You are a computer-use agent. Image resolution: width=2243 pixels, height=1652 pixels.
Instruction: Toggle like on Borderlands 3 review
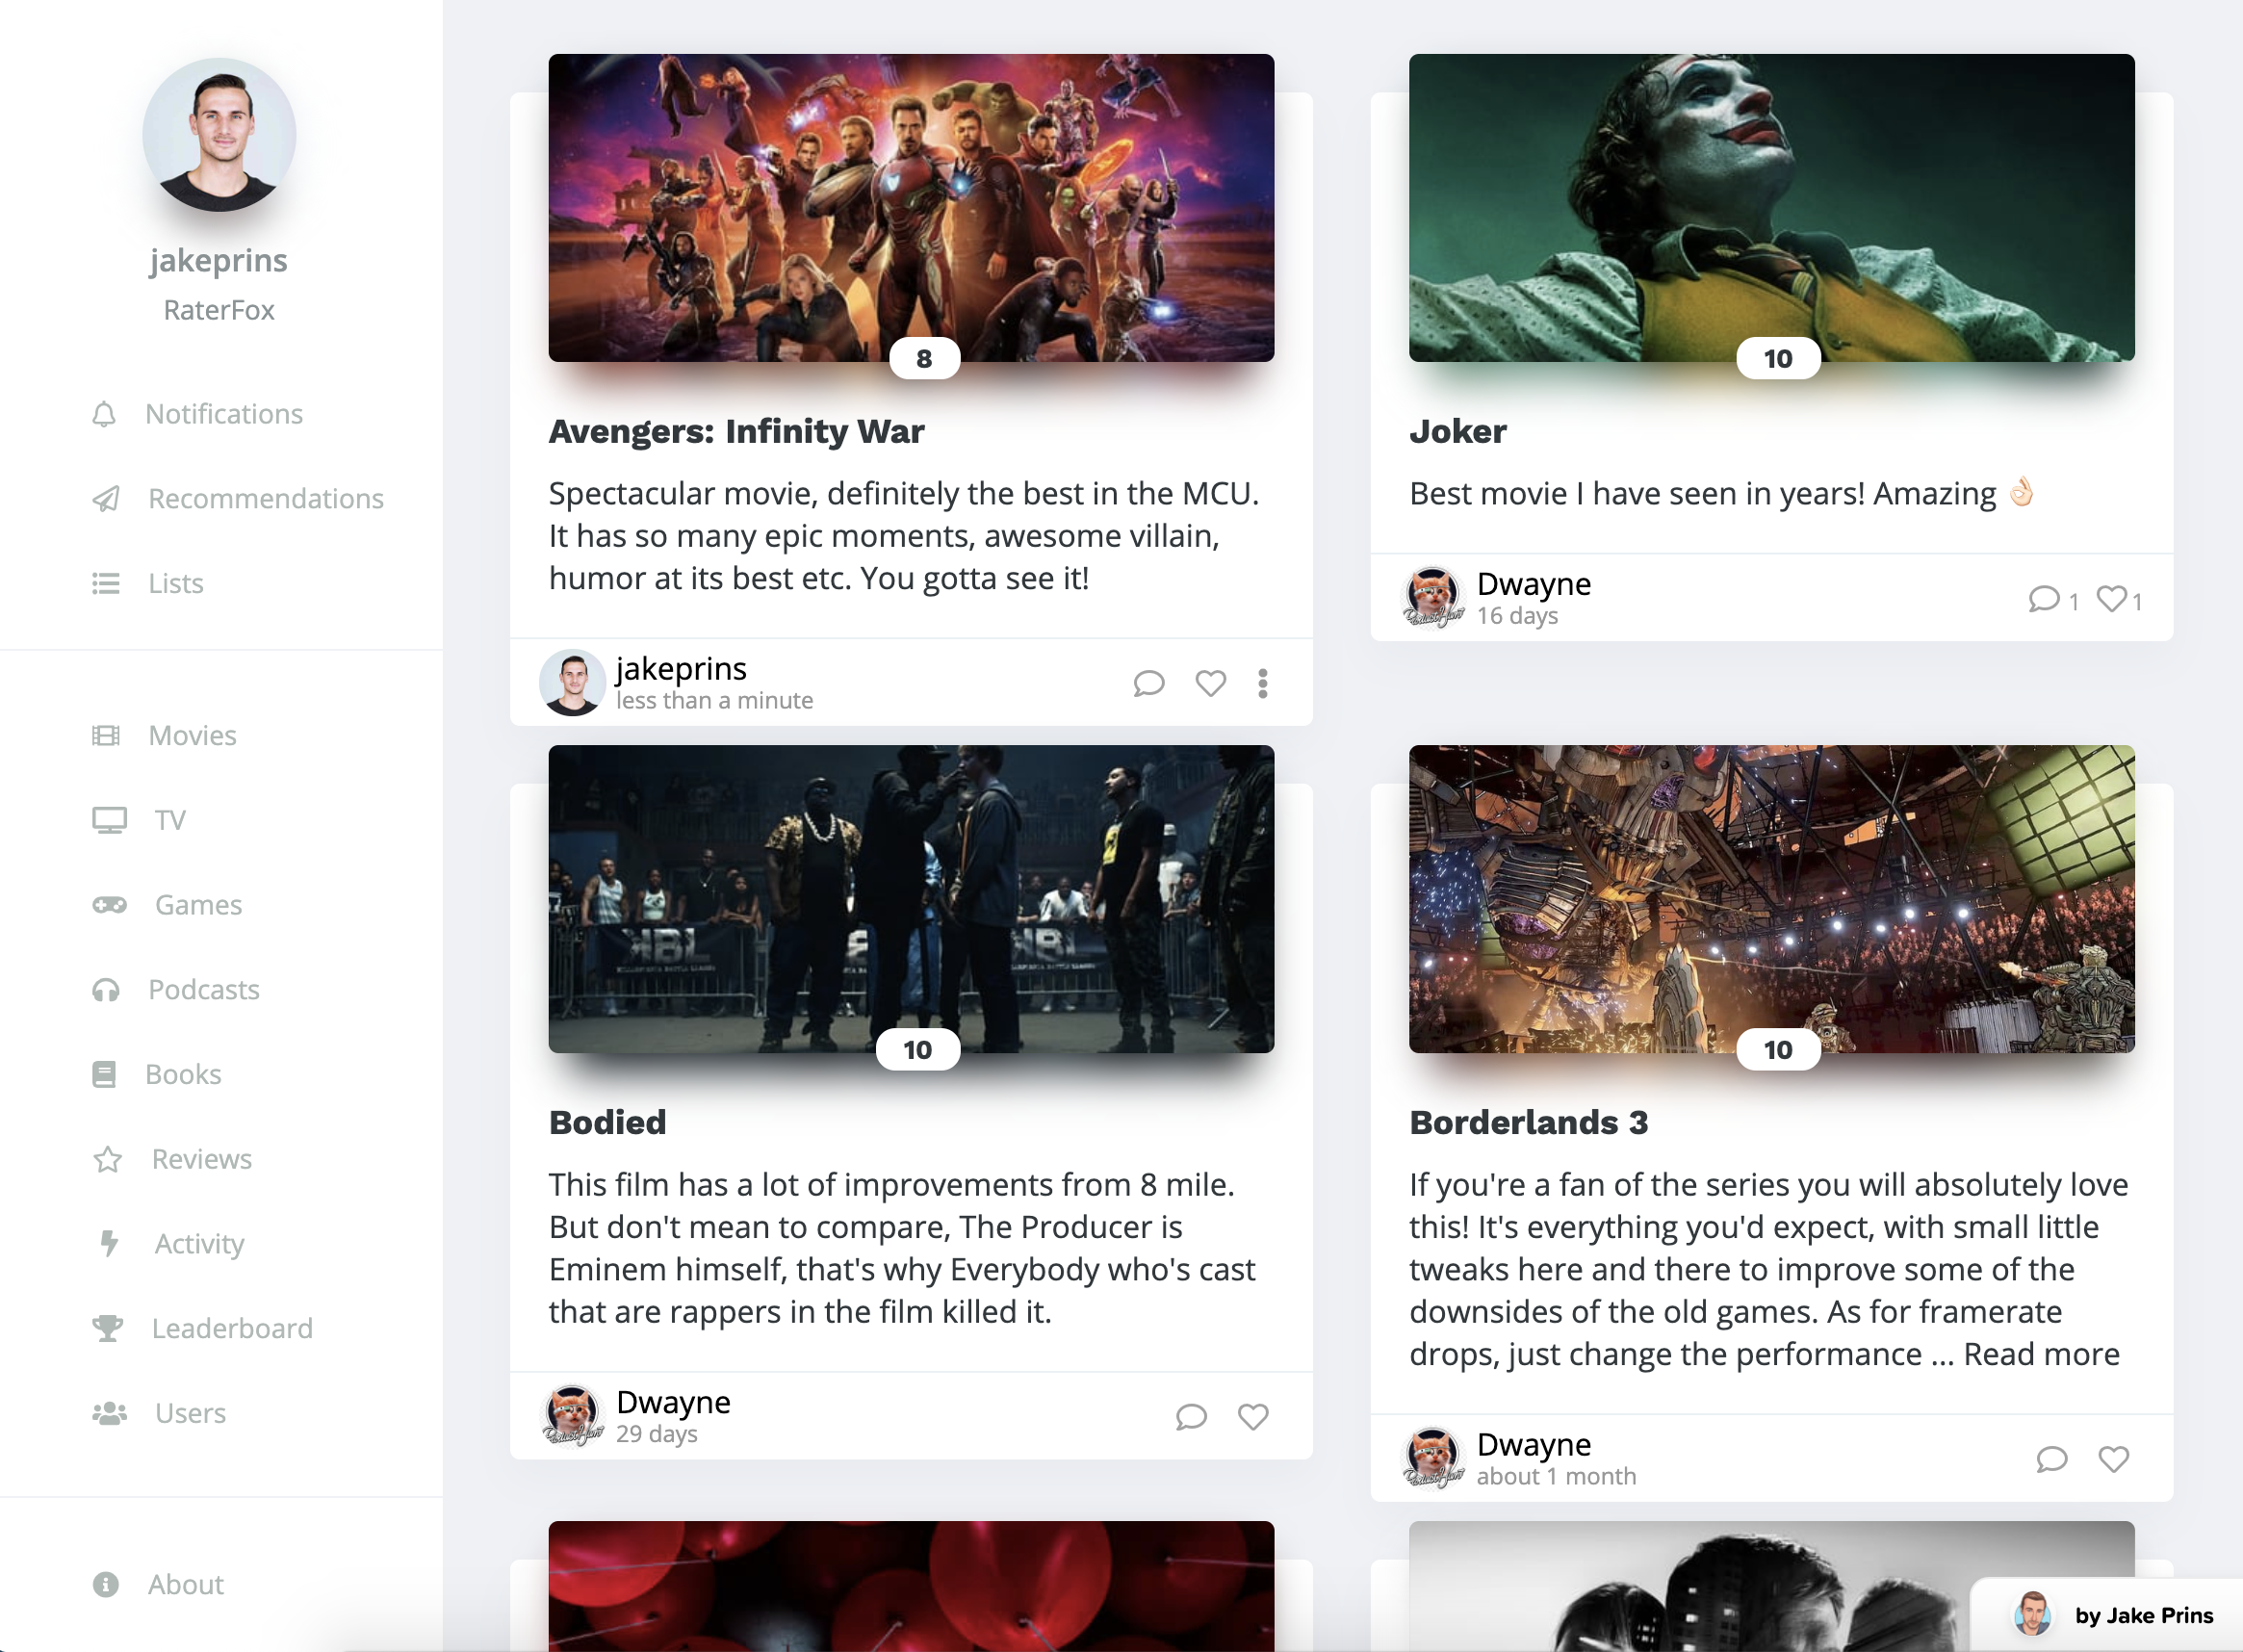[x=2113, y=1459]
